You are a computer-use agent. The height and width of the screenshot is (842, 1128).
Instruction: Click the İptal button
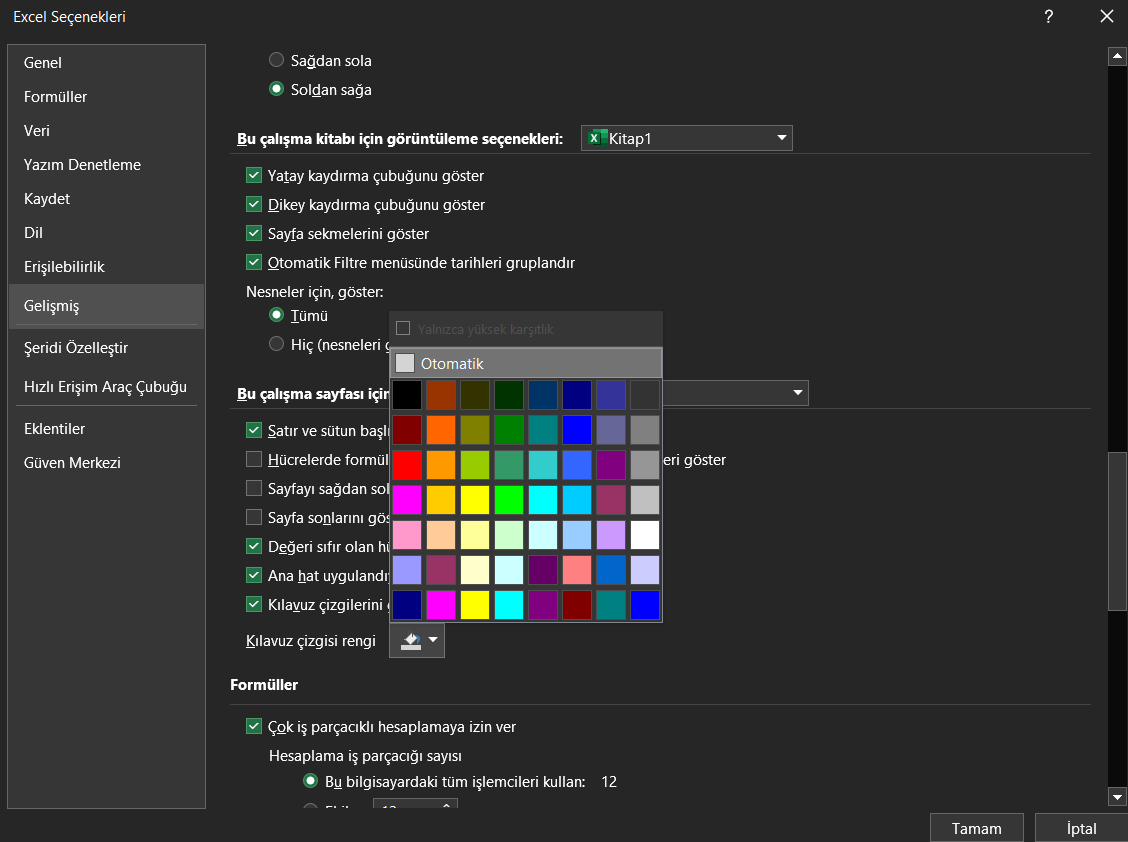[1080, 828]
